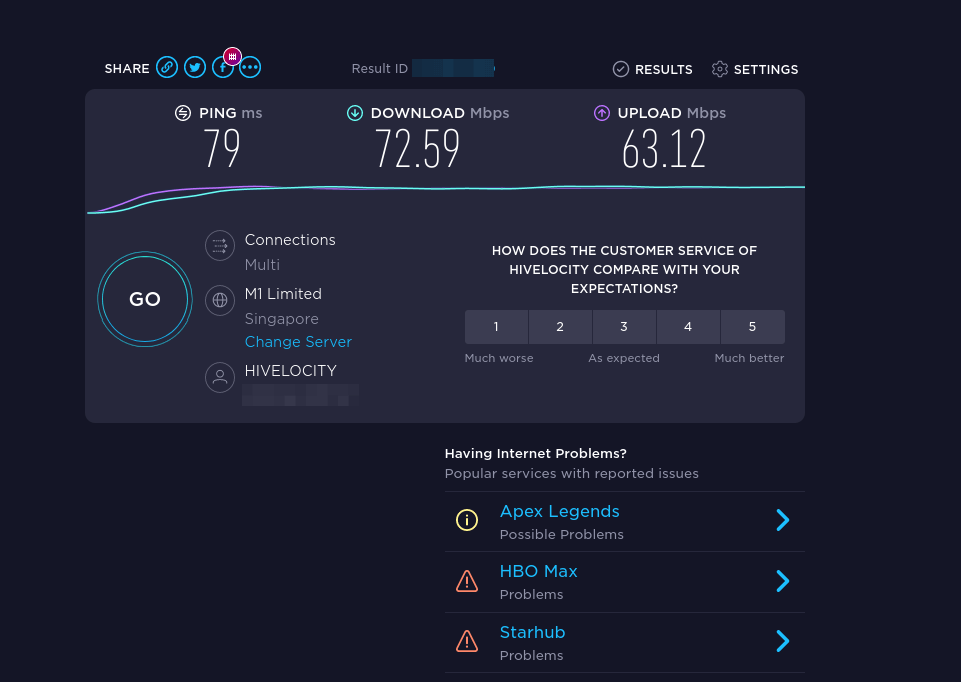Expand Starhub problems chevron
This screenshot has height=682, width=961.
[x=783, y=641]
